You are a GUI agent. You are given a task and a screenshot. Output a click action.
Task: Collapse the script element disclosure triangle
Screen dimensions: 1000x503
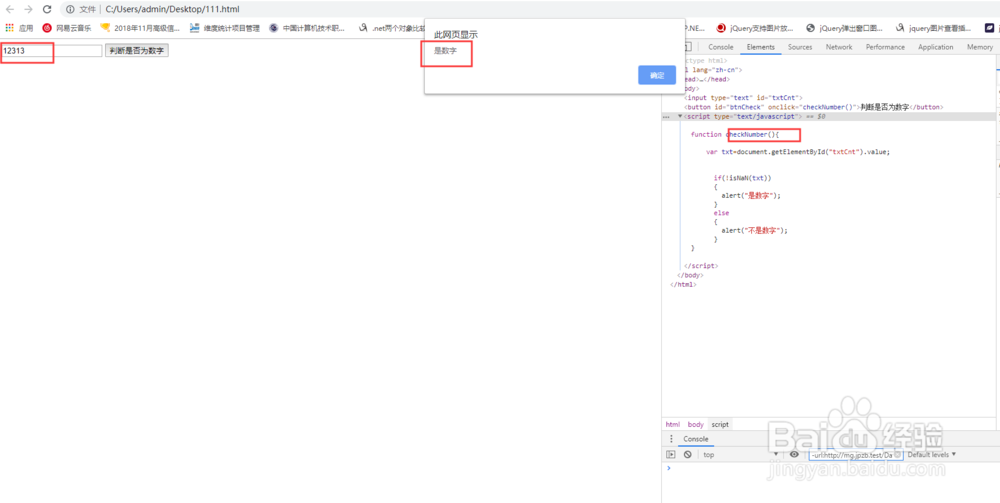pos(680,117)
